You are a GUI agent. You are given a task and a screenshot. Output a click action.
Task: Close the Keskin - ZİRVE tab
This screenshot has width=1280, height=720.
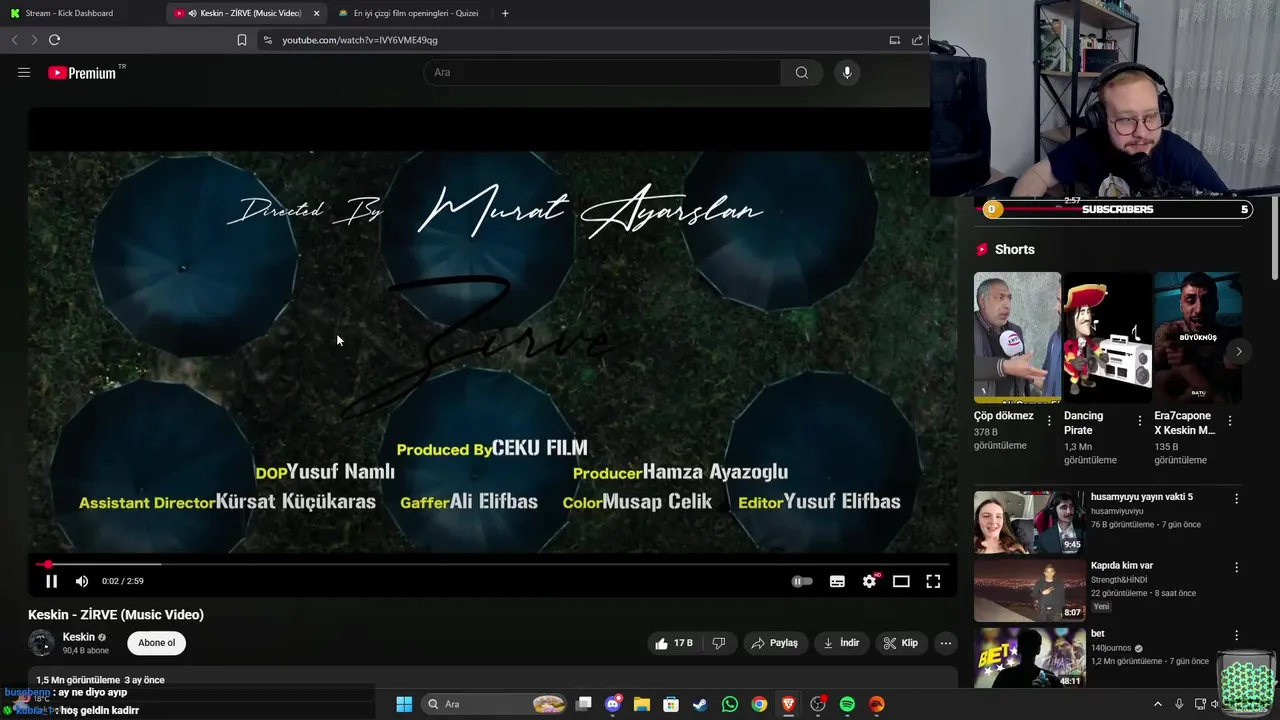pyautogui.click(x=317, y=13)
